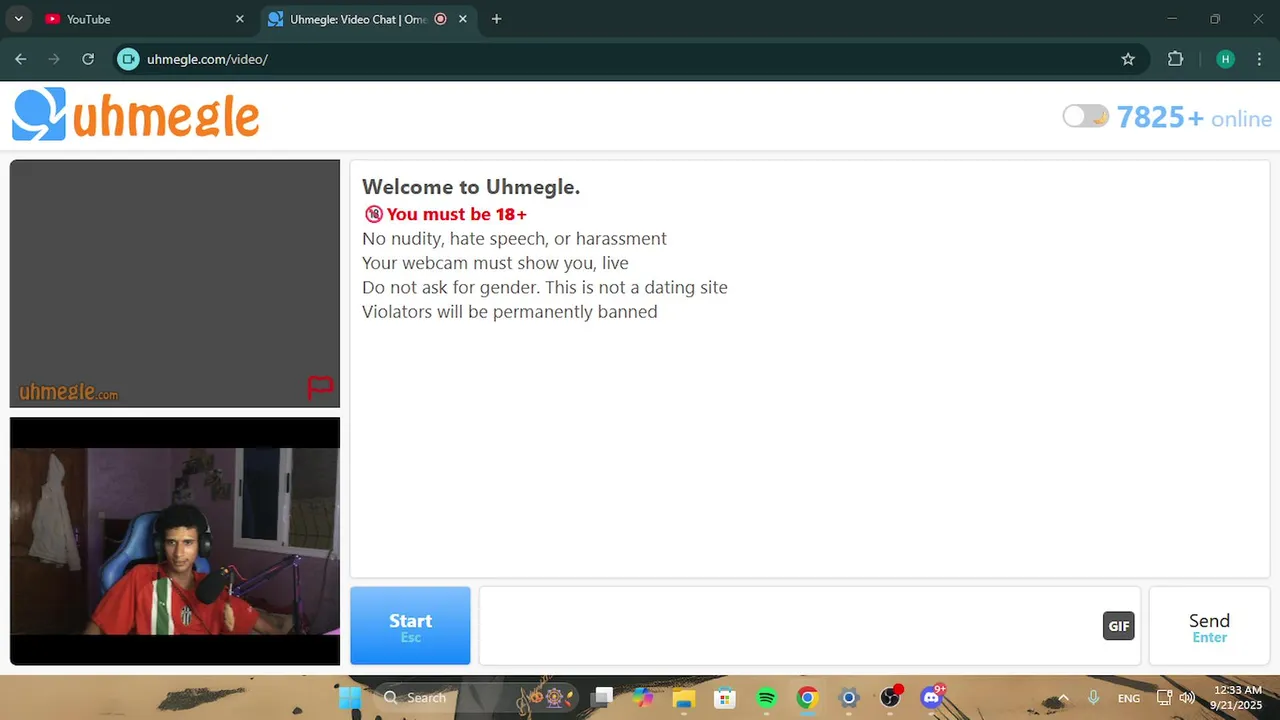Click the ENG language indicator
Image resolution: width=1280 pixels, height=720 pixels.
pos(1129,697)
